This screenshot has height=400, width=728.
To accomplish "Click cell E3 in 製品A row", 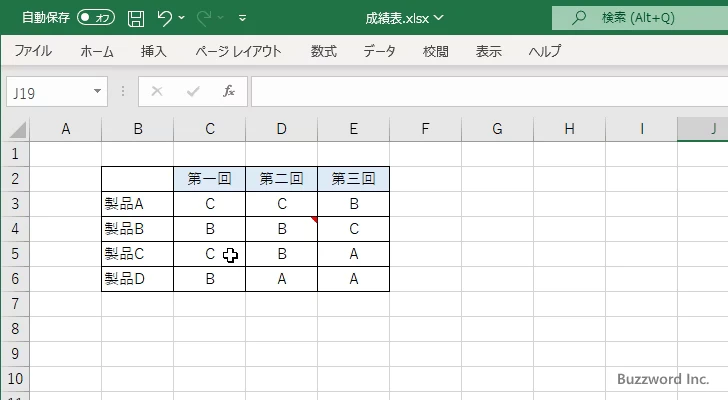I will [353, 204].
